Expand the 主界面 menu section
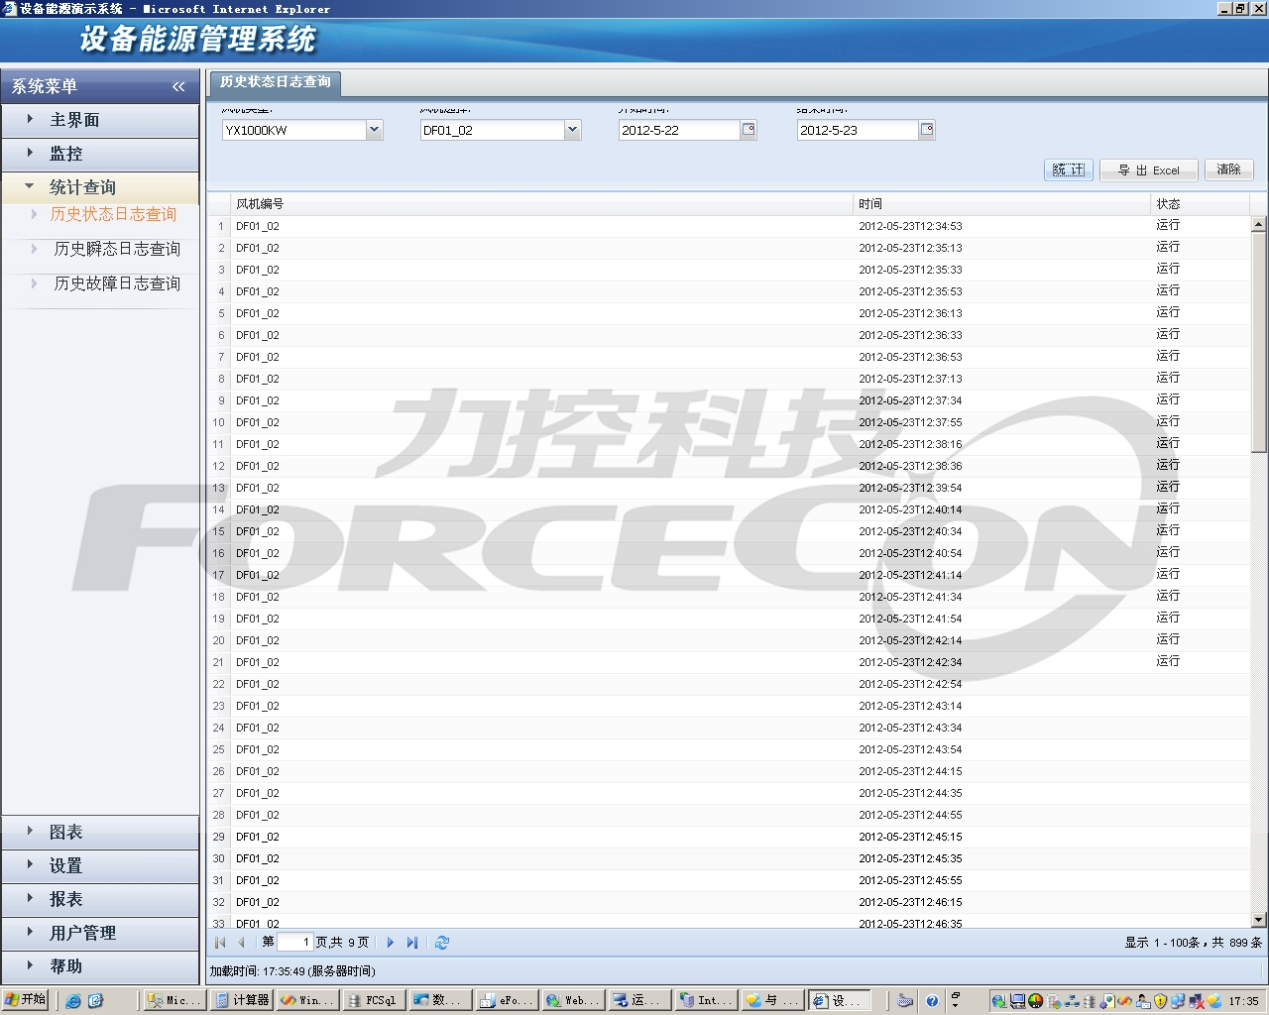 (x=100, y=120)
